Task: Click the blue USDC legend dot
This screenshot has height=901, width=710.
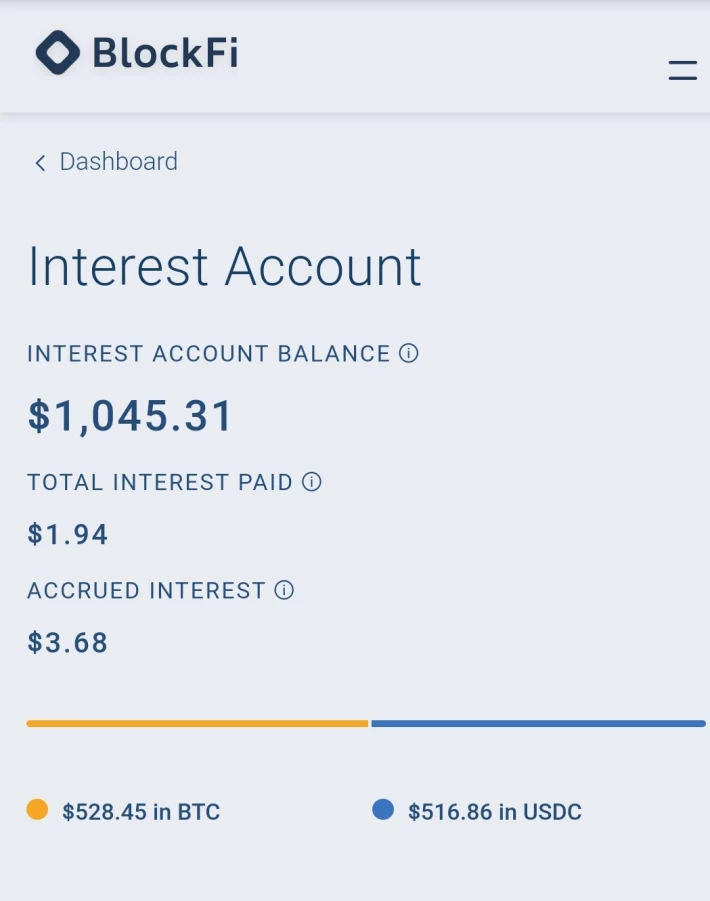Action: 383,809
